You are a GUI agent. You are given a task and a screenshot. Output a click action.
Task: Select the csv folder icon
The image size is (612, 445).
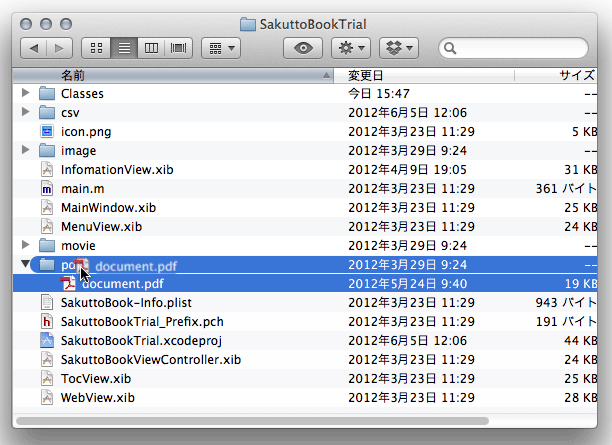47,112
